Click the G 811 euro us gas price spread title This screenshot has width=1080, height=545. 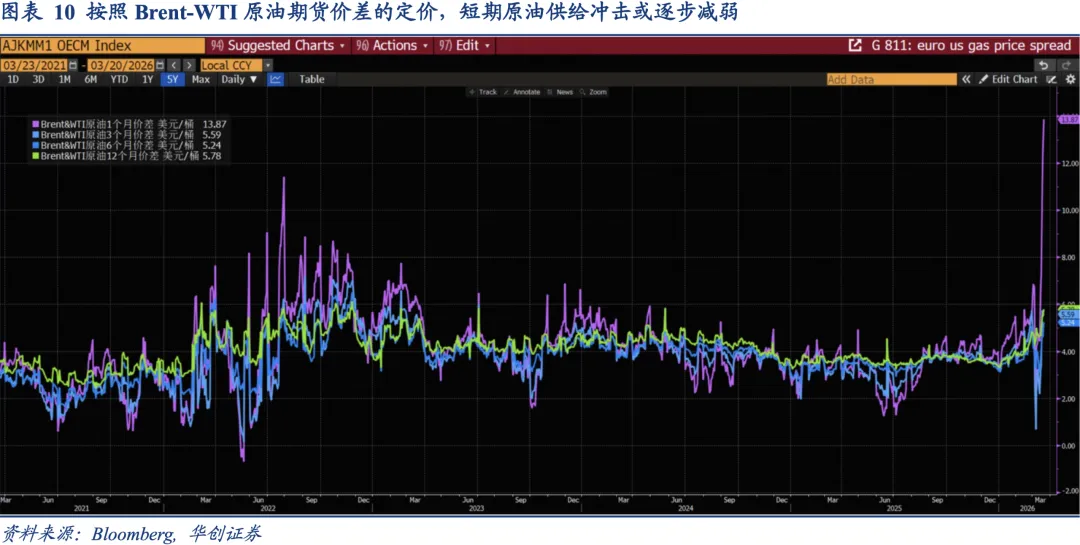point(970,46)
